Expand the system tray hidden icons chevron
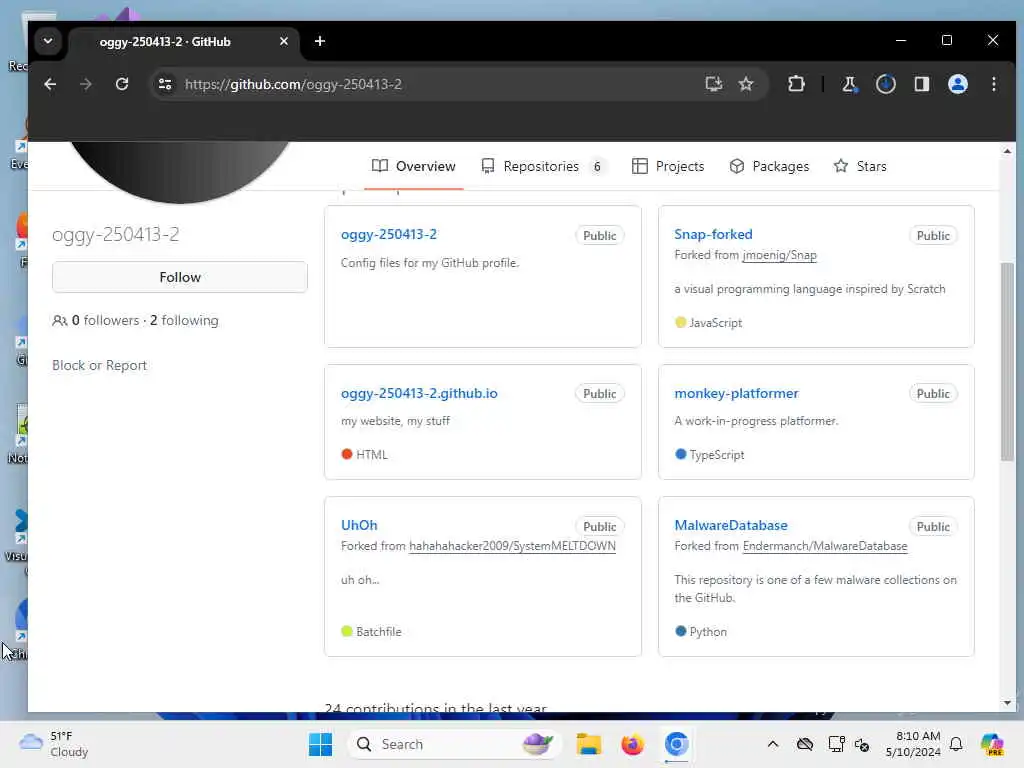This screenshot has height=768, width=1024. [773, 744]
